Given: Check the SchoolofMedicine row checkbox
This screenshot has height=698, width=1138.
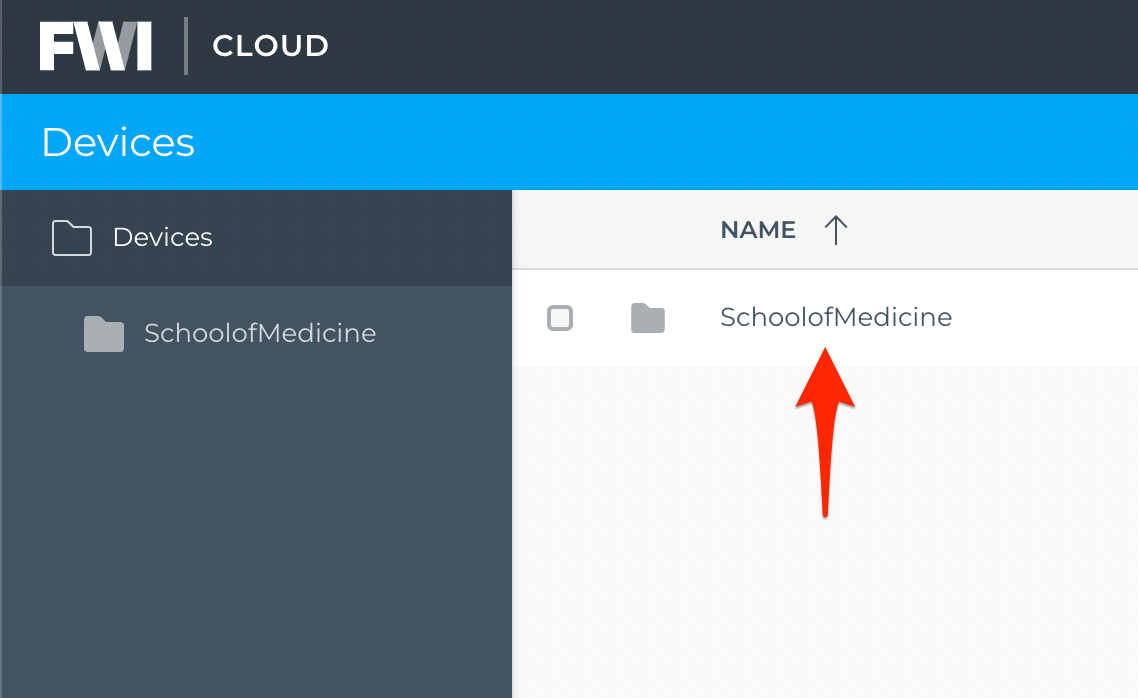Looking at the screenshot, I should coord(560,318).
